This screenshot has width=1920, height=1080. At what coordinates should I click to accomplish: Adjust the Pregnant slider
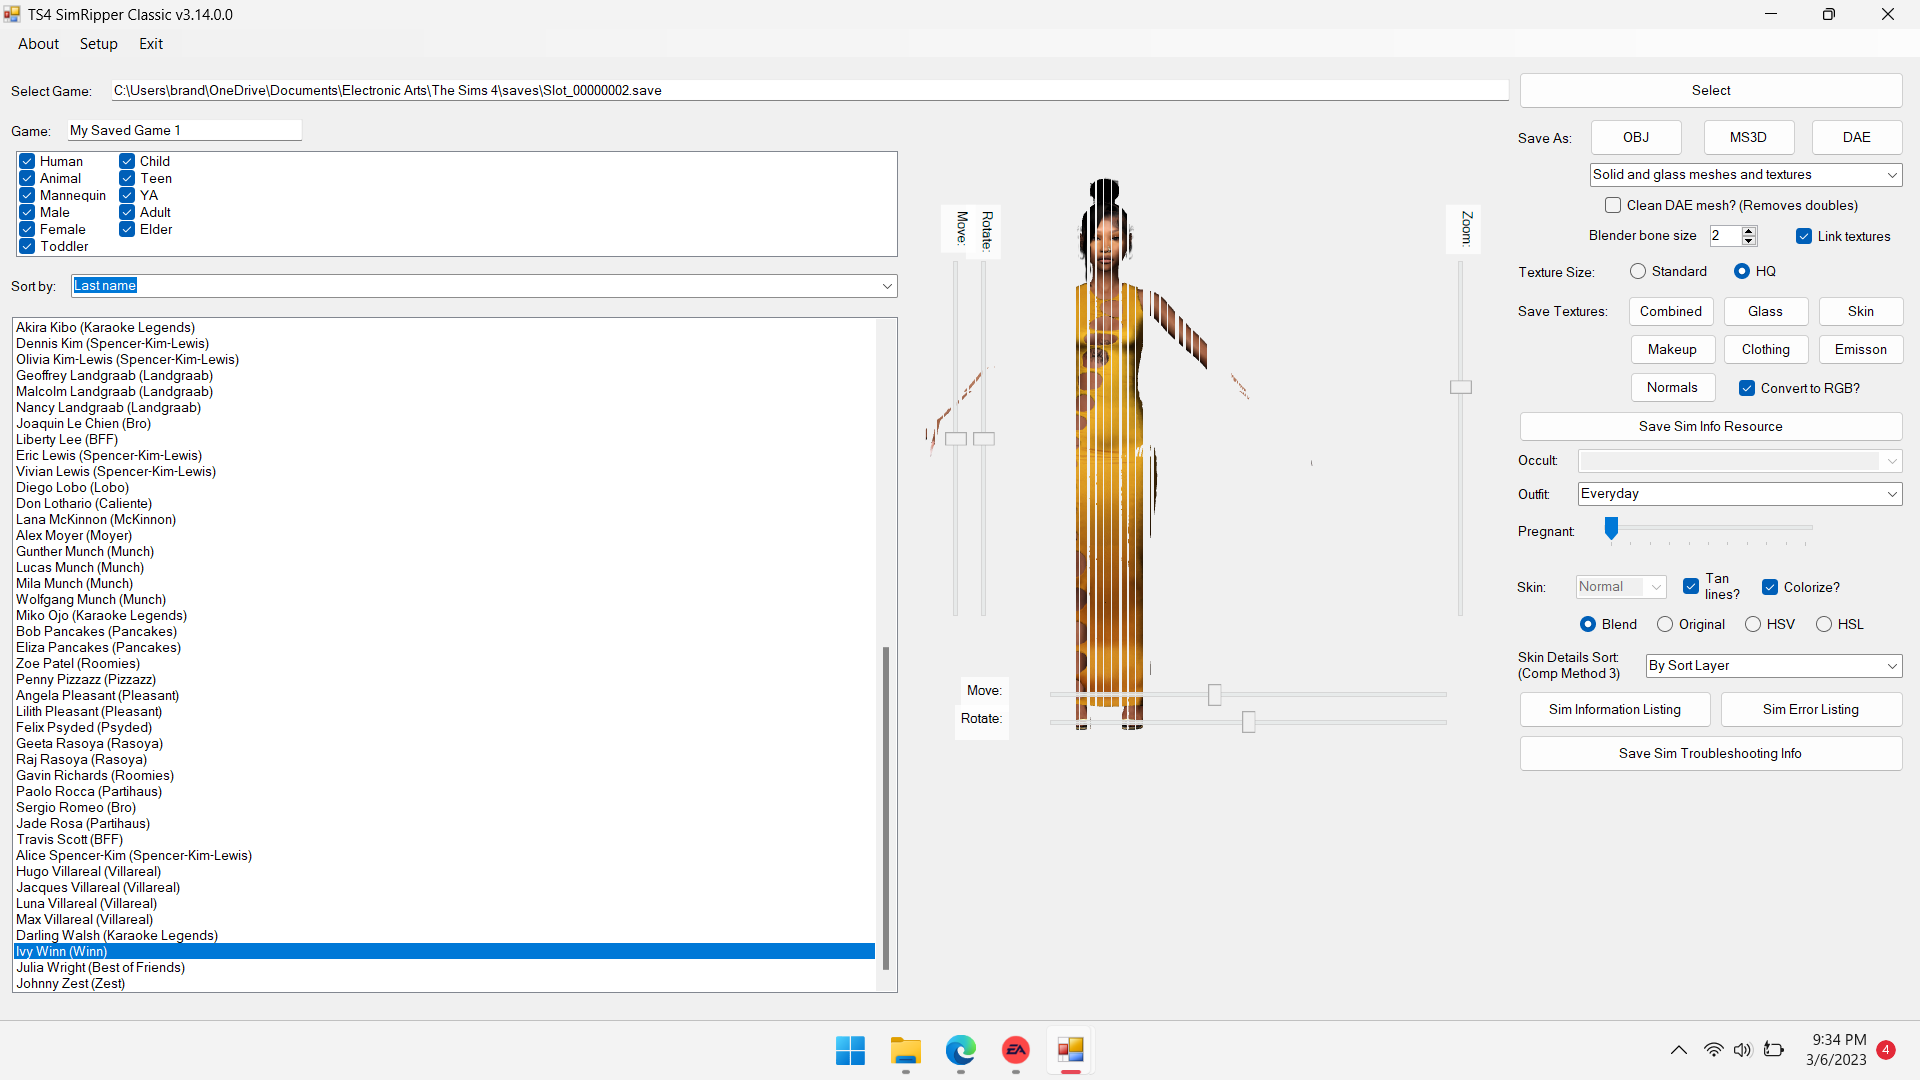click(1610, 529)
